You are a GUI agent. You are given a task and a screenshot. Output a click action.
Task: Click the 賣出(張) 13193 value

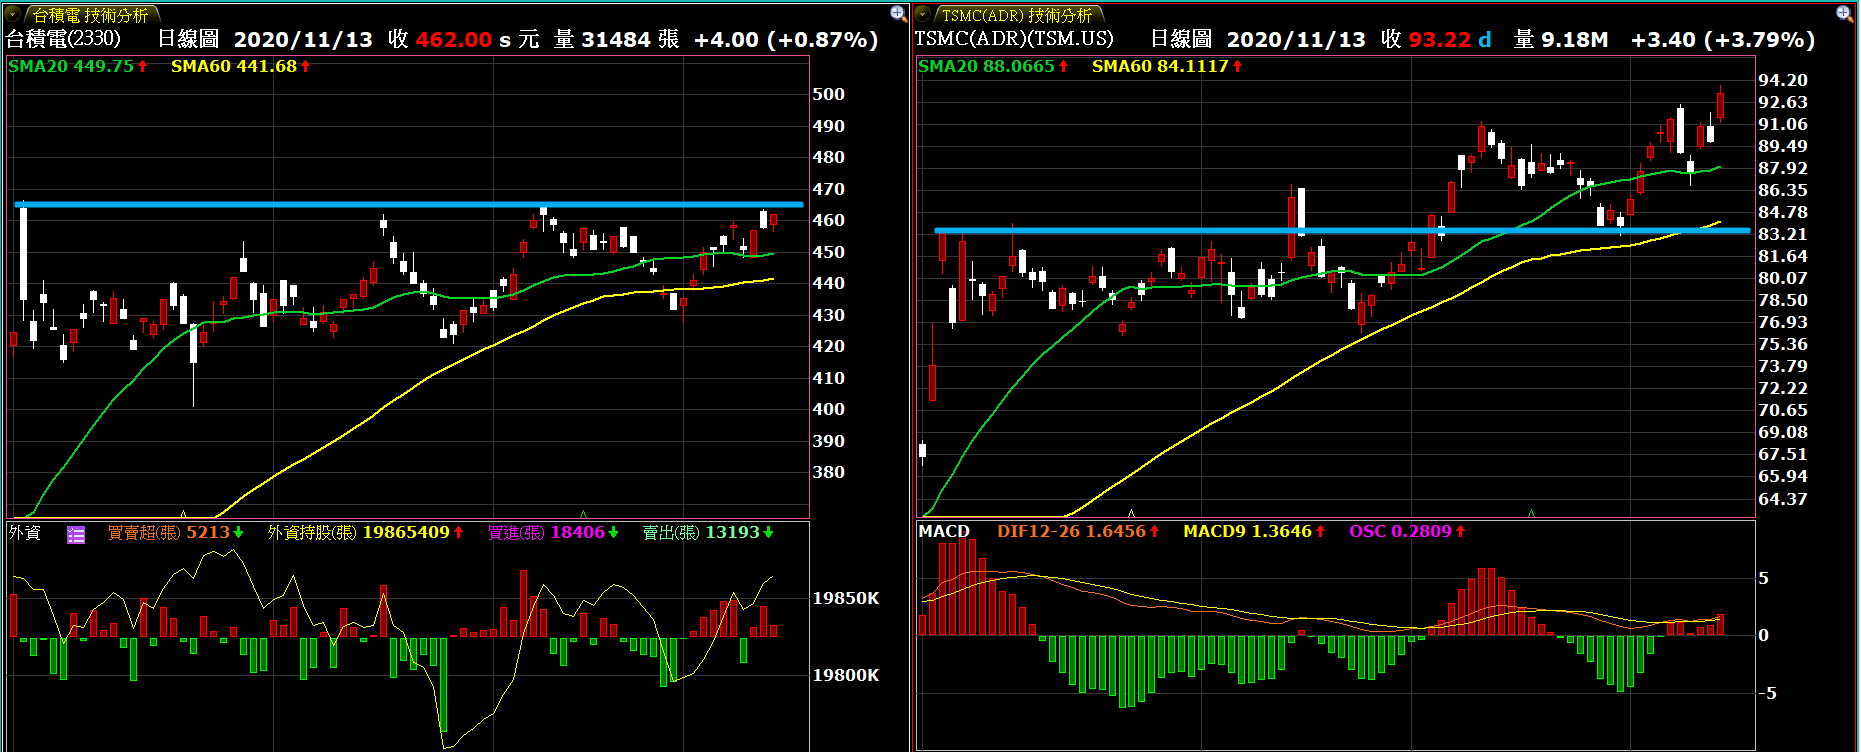coord(708,532)
